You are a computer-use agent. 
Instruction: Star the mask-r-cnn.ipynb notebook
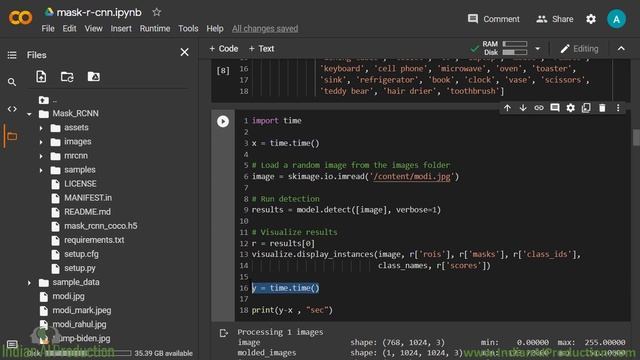[x=156, y=12]
